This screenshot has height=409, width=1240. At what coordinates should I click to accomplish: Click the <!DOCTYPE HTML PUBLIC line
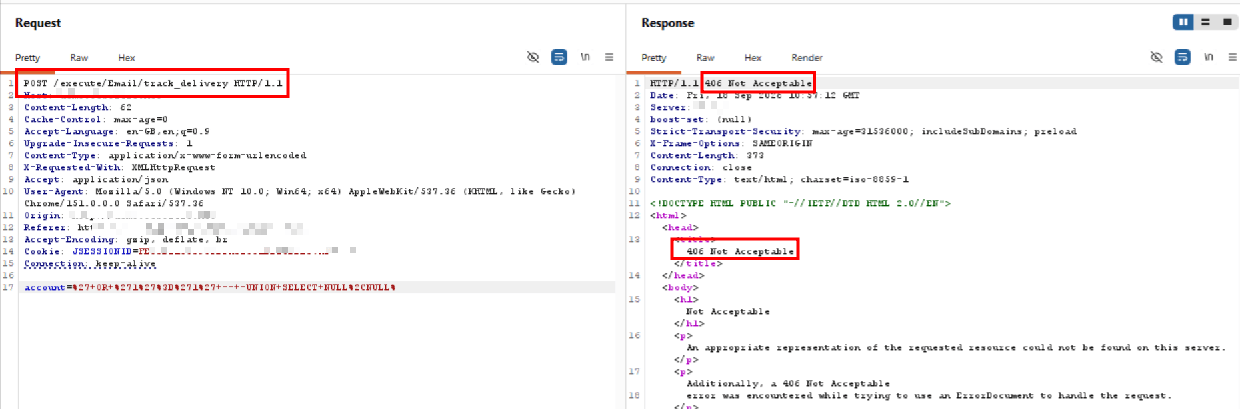pyautogui.click(x=800, y=203)
